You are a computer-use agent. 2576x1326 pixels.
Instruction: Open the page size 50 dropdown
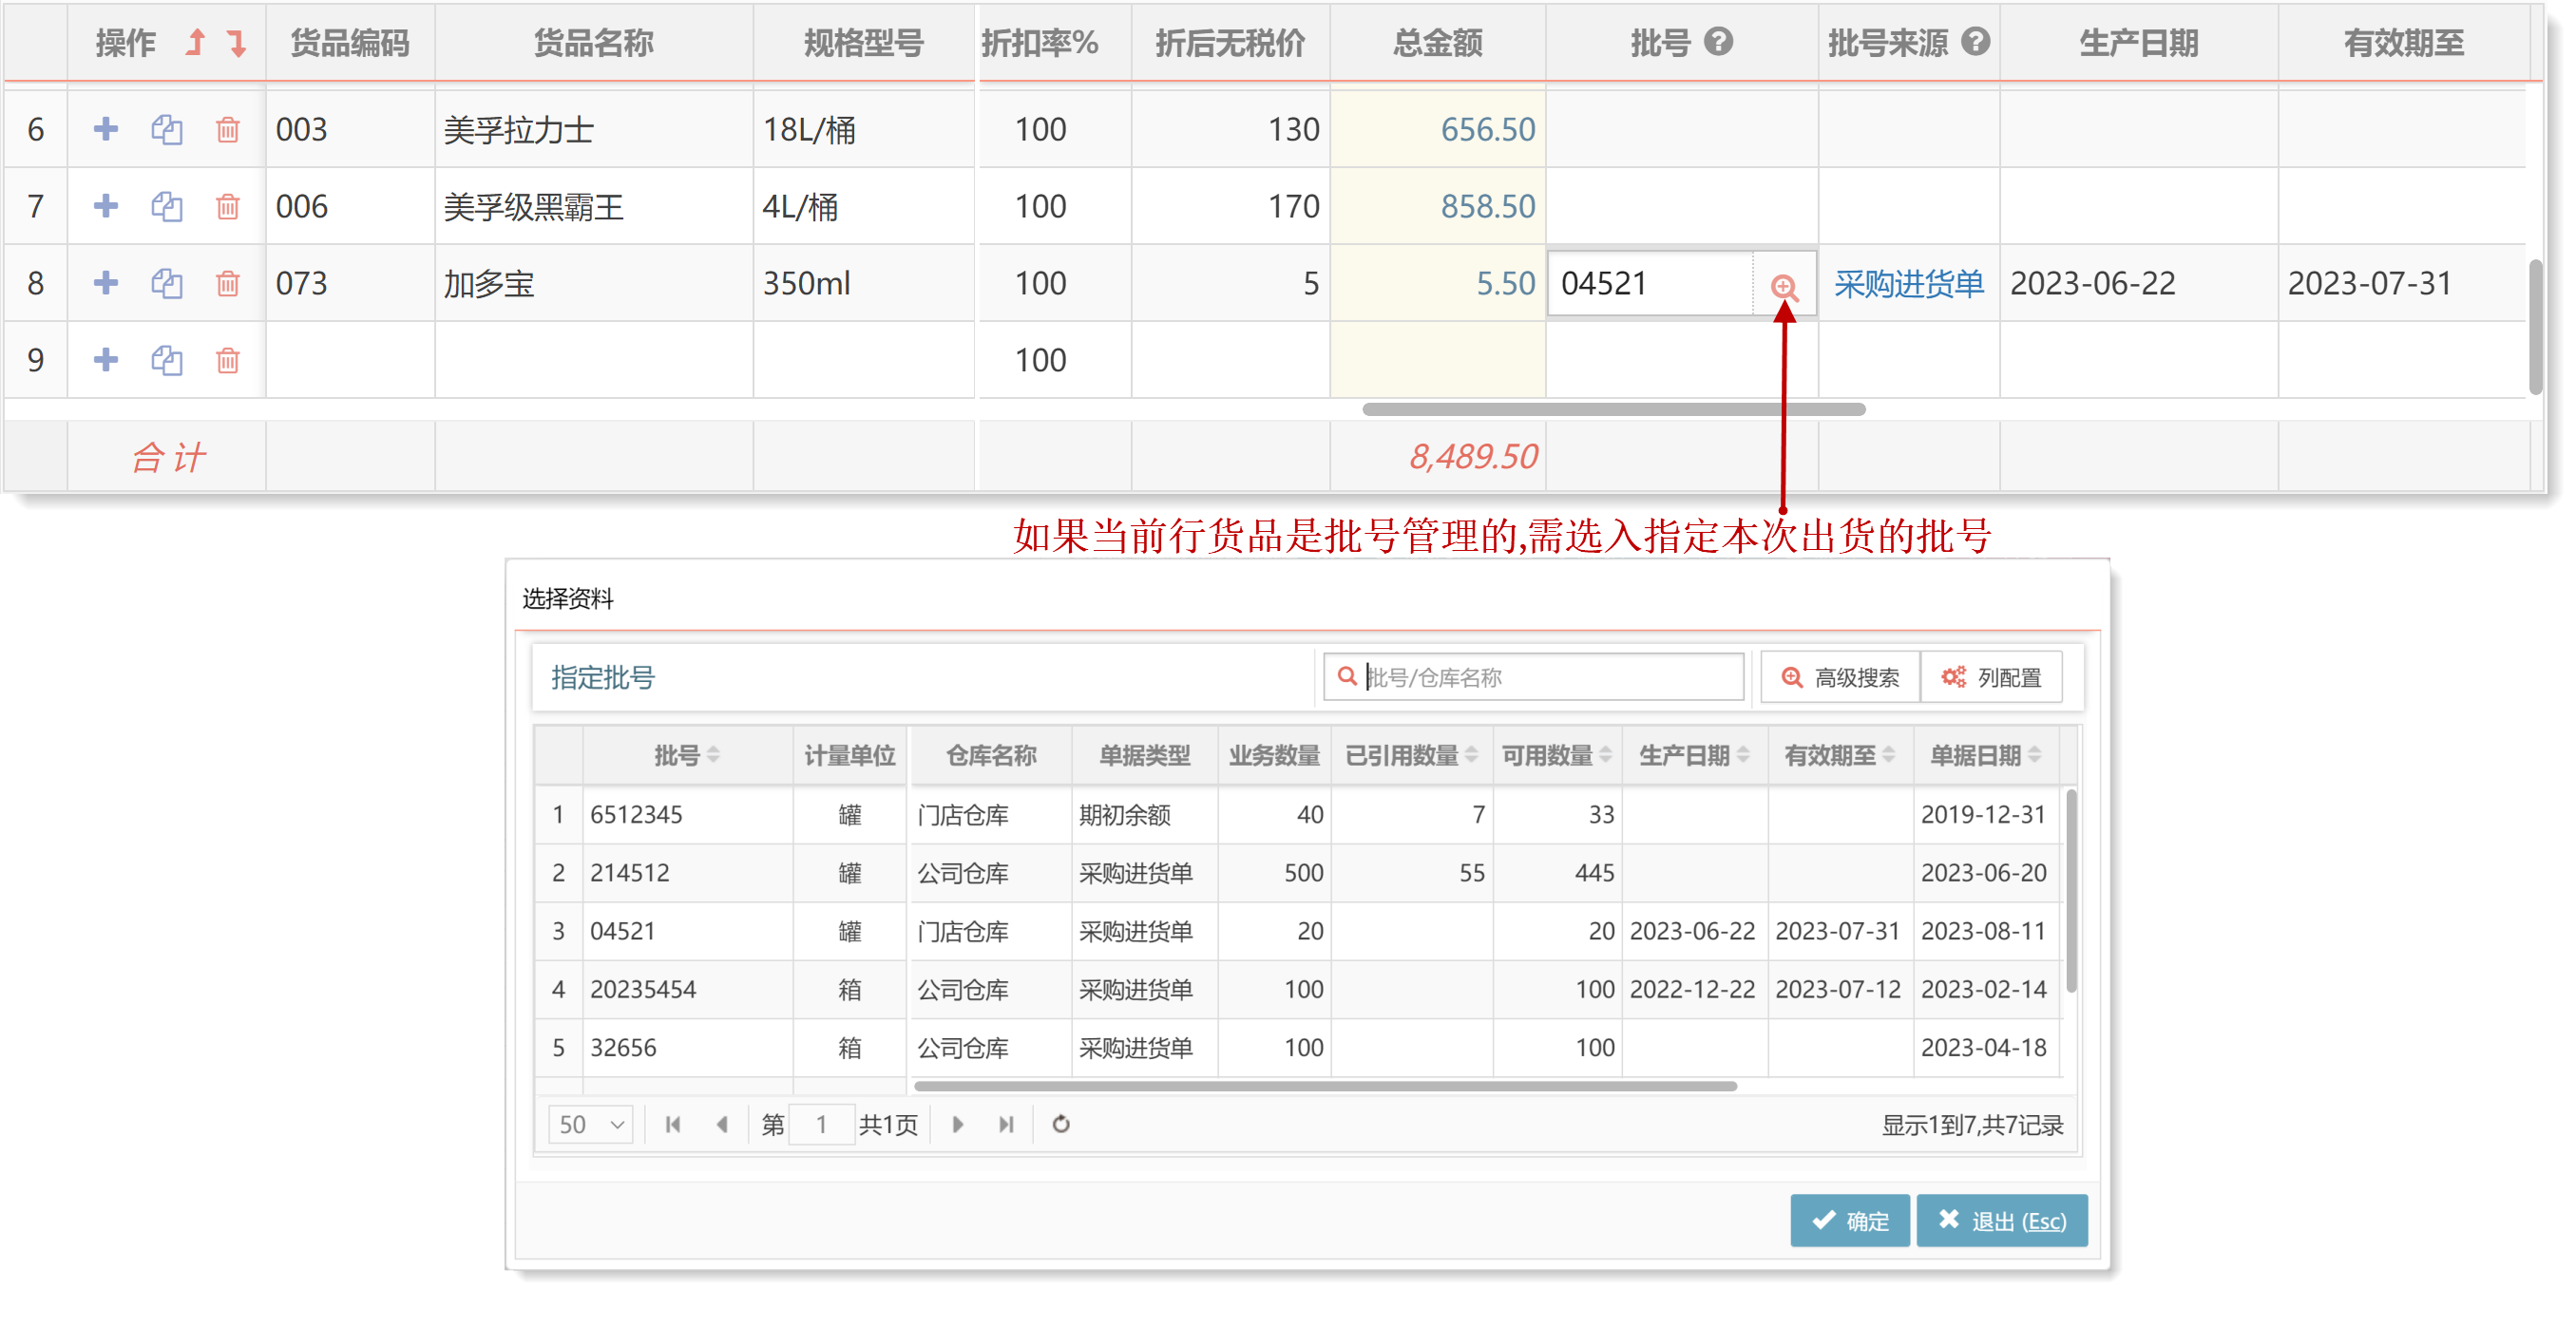(x=590, y=1124)
